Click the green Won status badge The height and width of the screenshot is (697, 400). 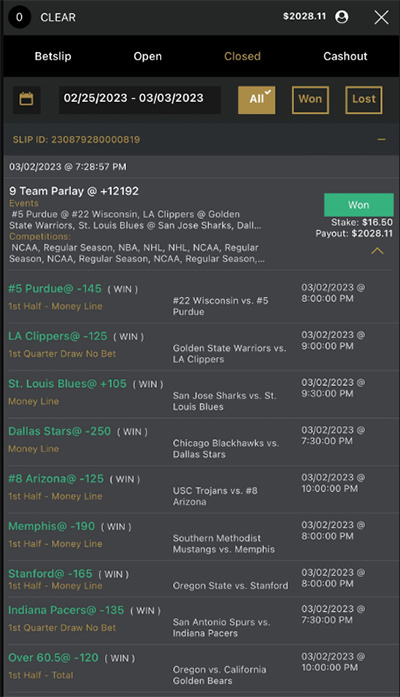click(359, 205)
